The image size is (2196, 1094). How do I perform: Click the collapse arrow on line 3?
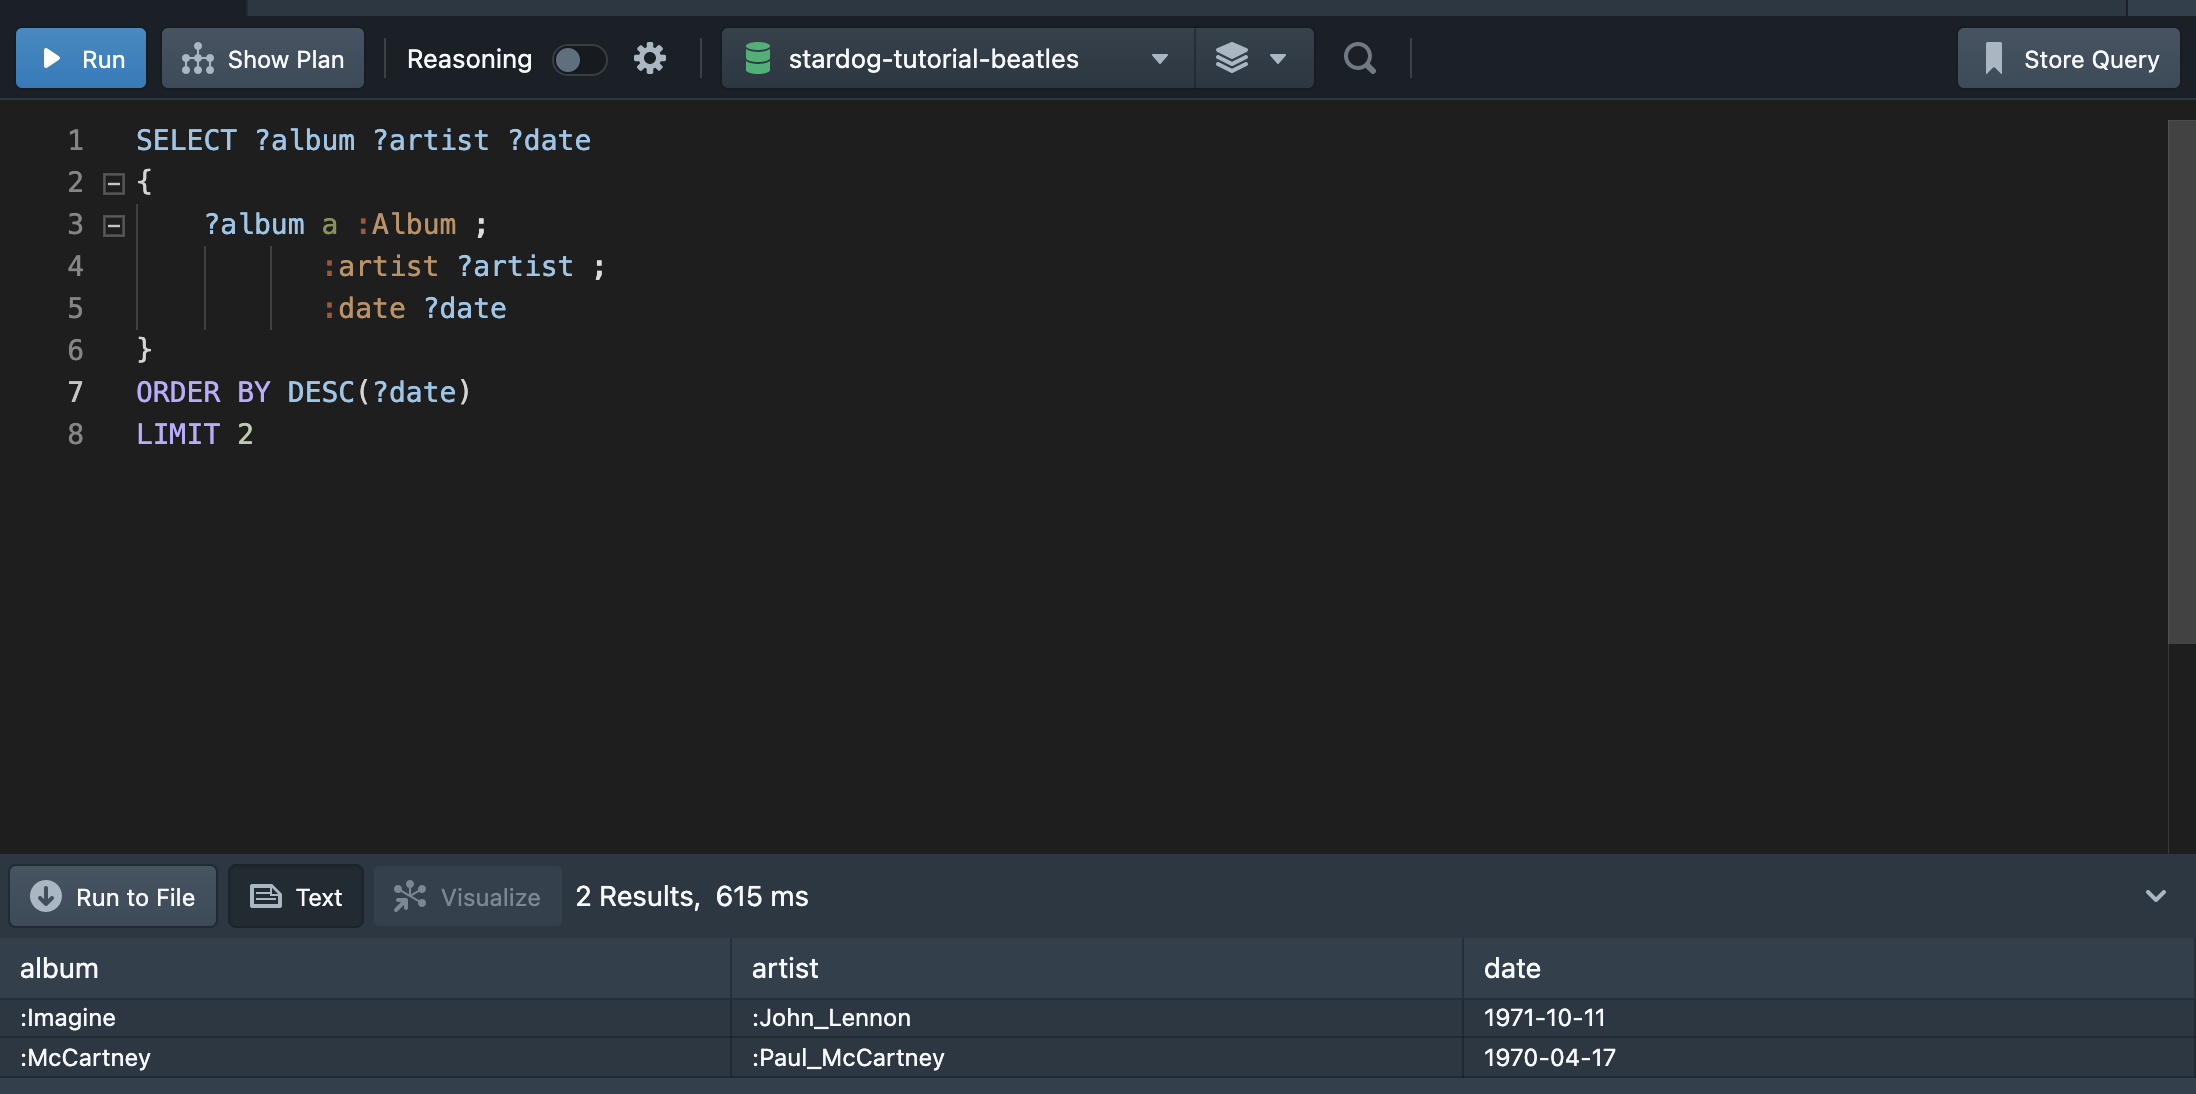(x=112, y=226)
